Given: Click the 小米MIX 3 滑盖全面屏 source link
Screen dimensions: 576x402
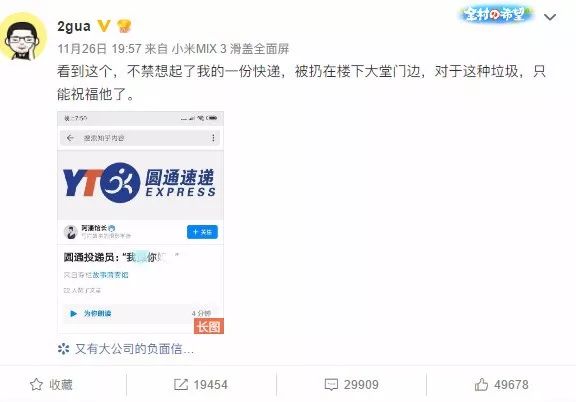Looking at the screenshot, I should (x=231, y=49).
